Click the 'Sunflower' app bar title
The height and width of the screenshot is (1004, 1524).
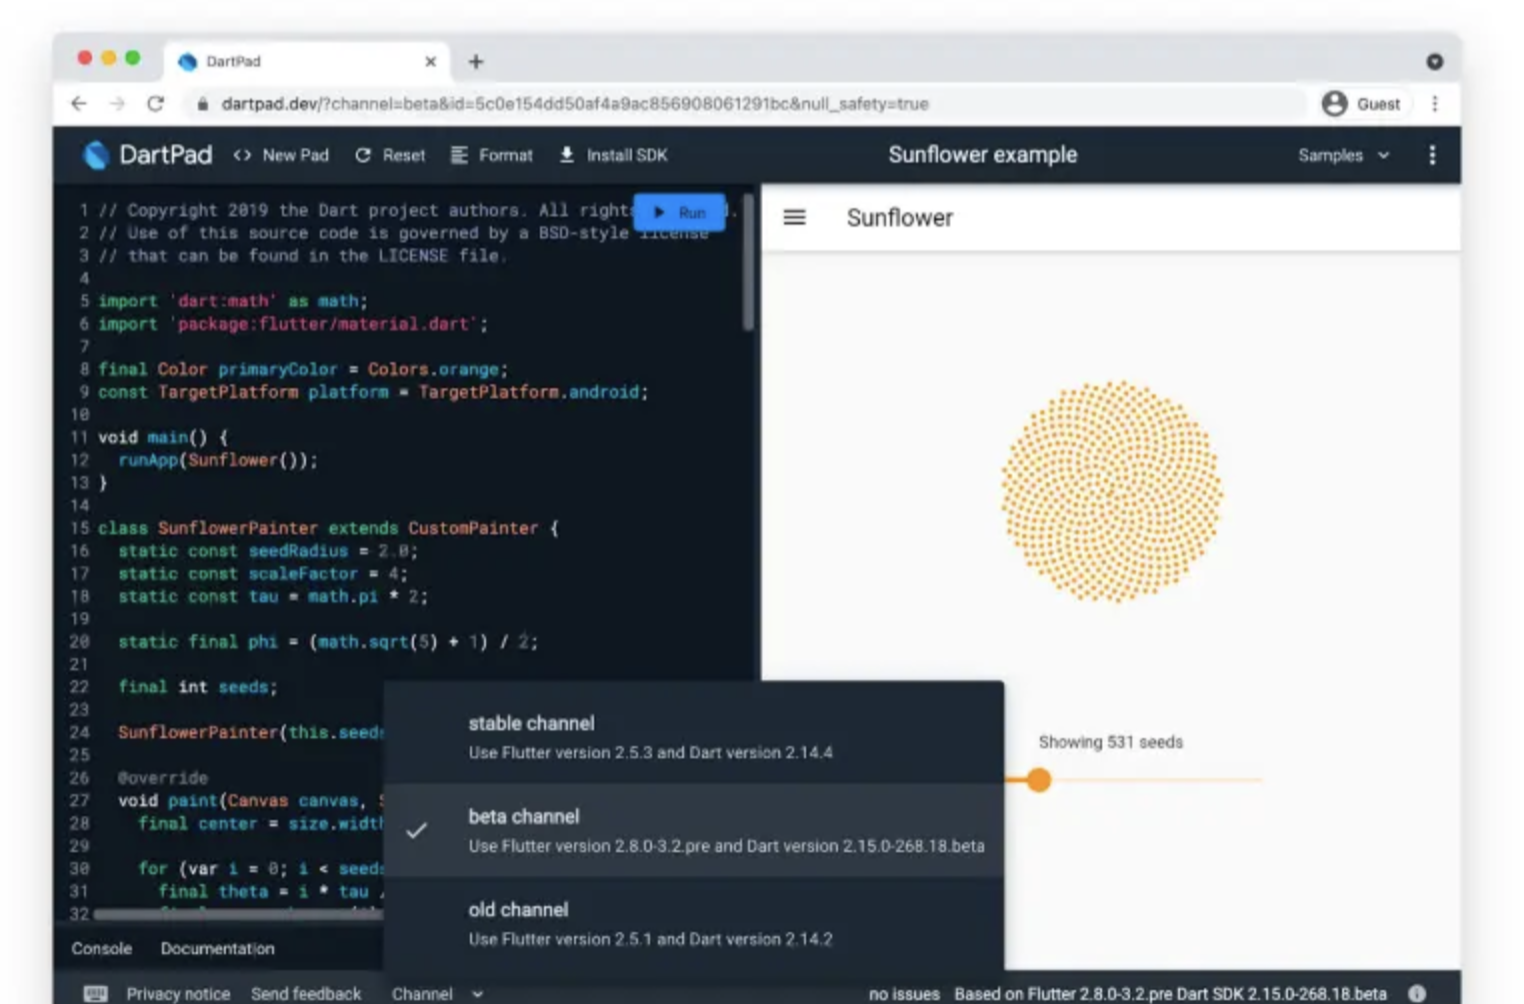(x=900, y=217)
